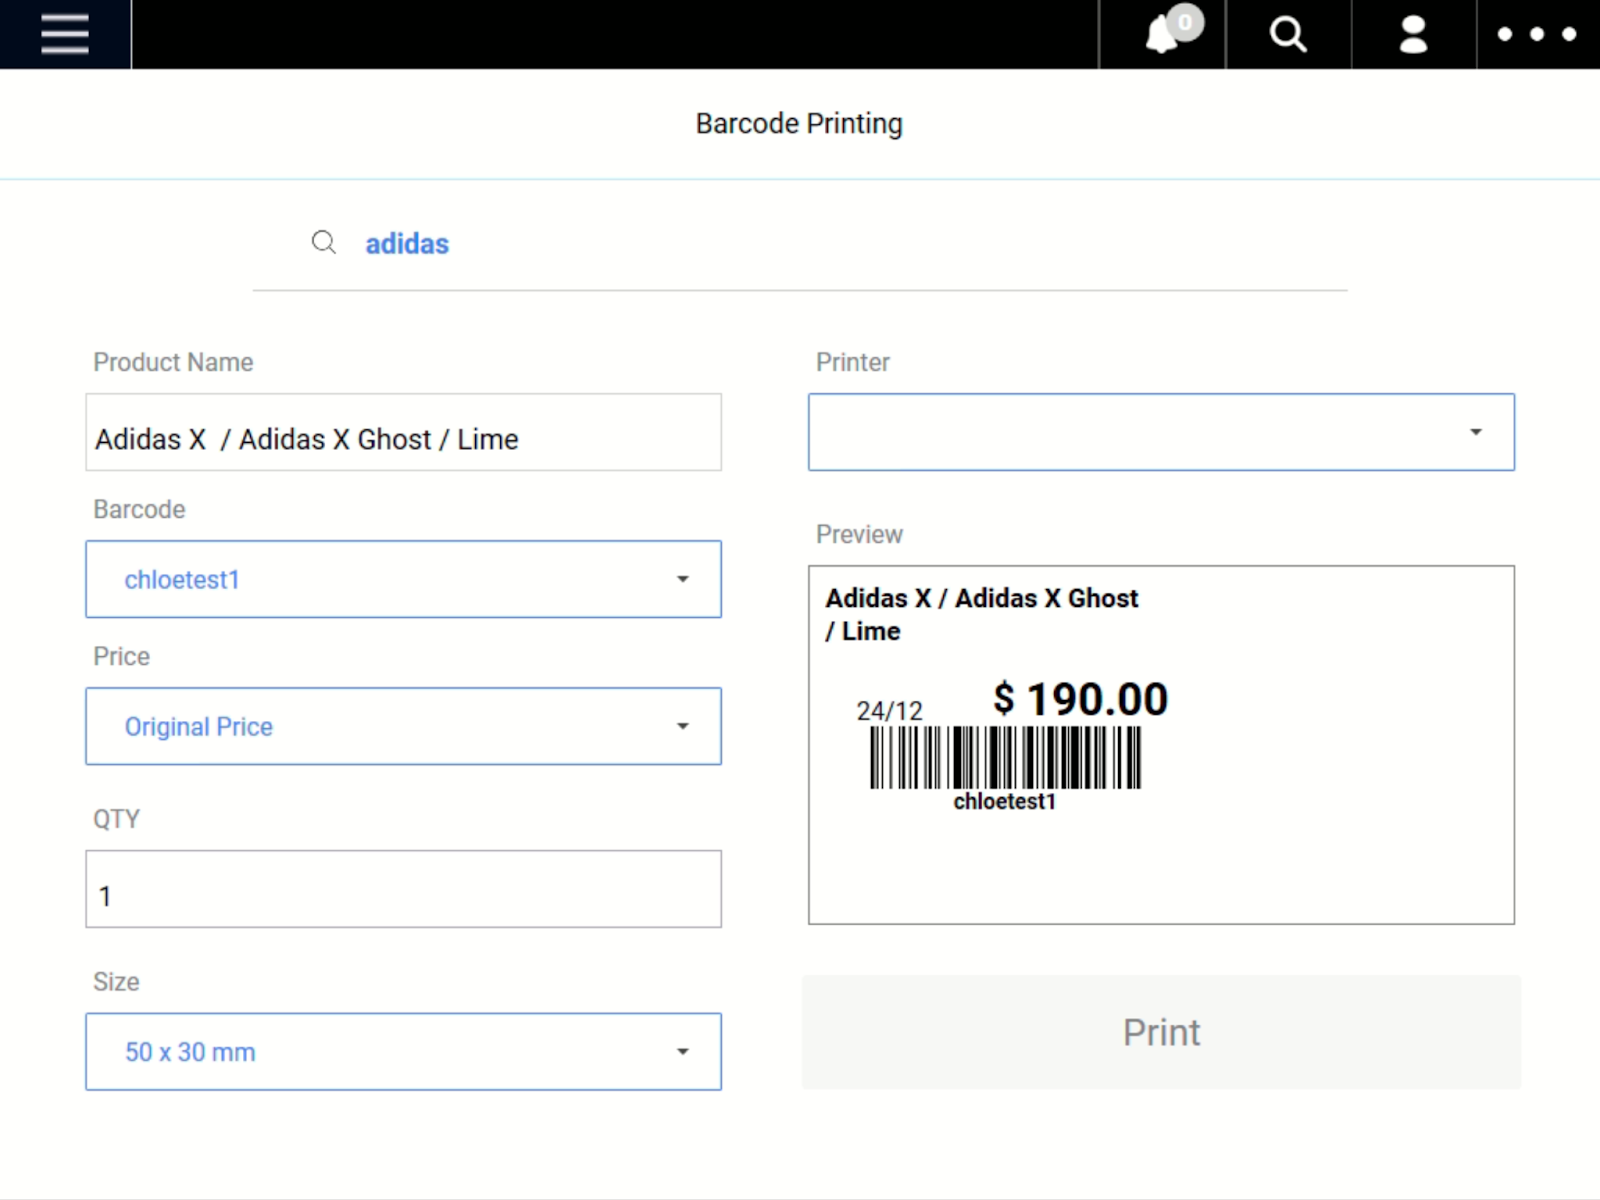Click the Price label
The width and height of the screenshot is (1600, 1200).
(121, 656)
